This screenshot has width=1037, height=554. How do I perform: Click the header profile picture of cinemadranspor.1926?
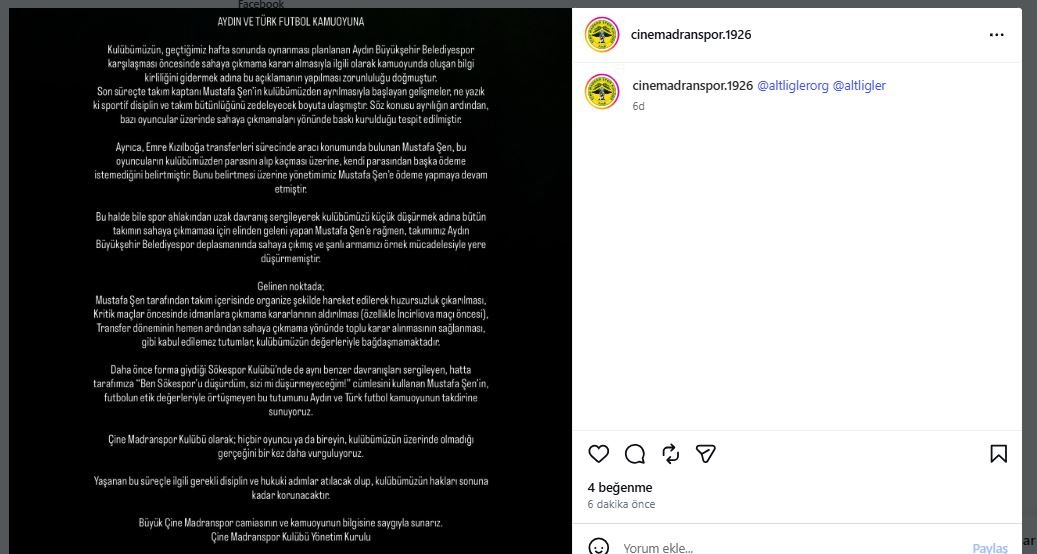pyautogui.click(x=602, y=34)
